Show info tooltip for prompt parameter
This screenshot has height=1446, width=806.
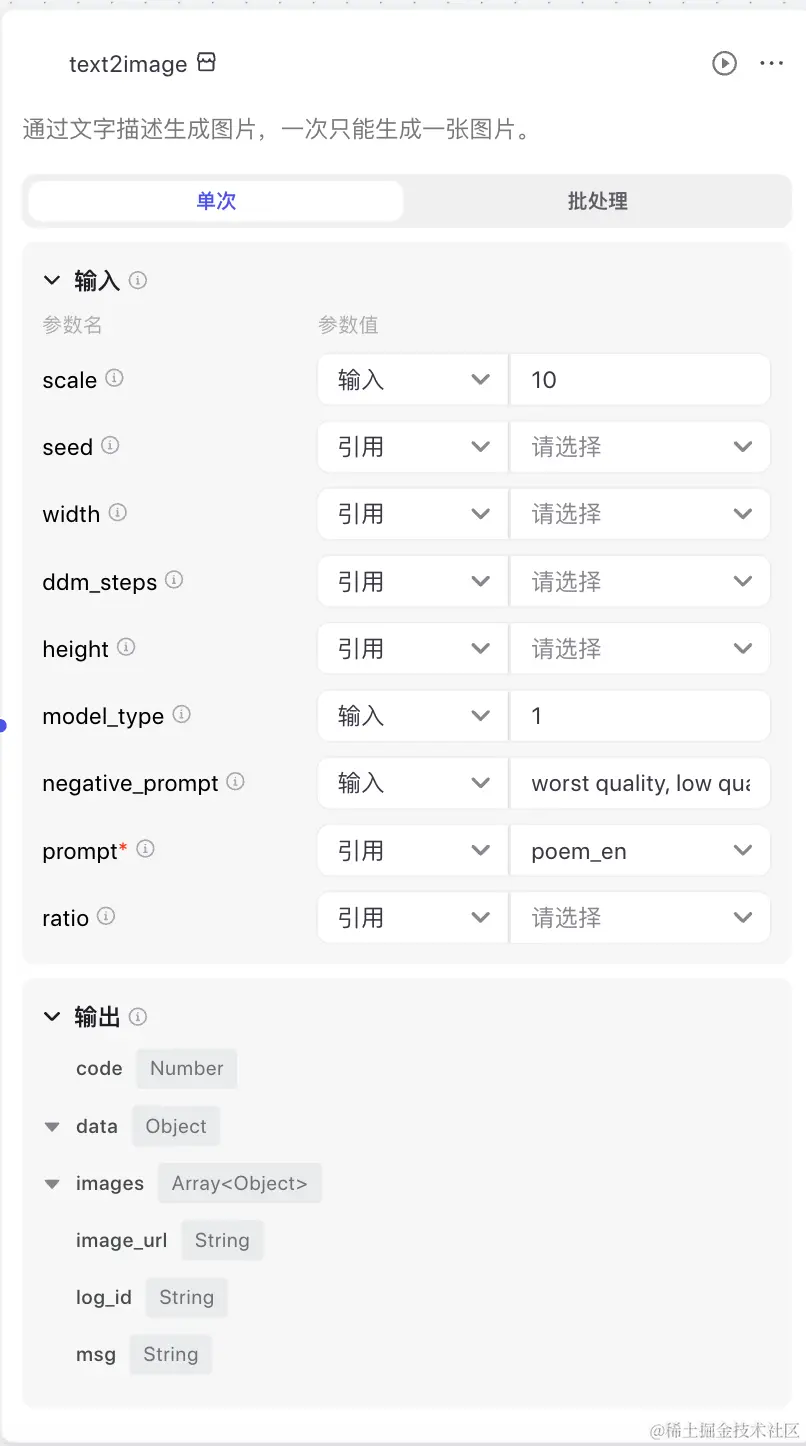point(145,849)
